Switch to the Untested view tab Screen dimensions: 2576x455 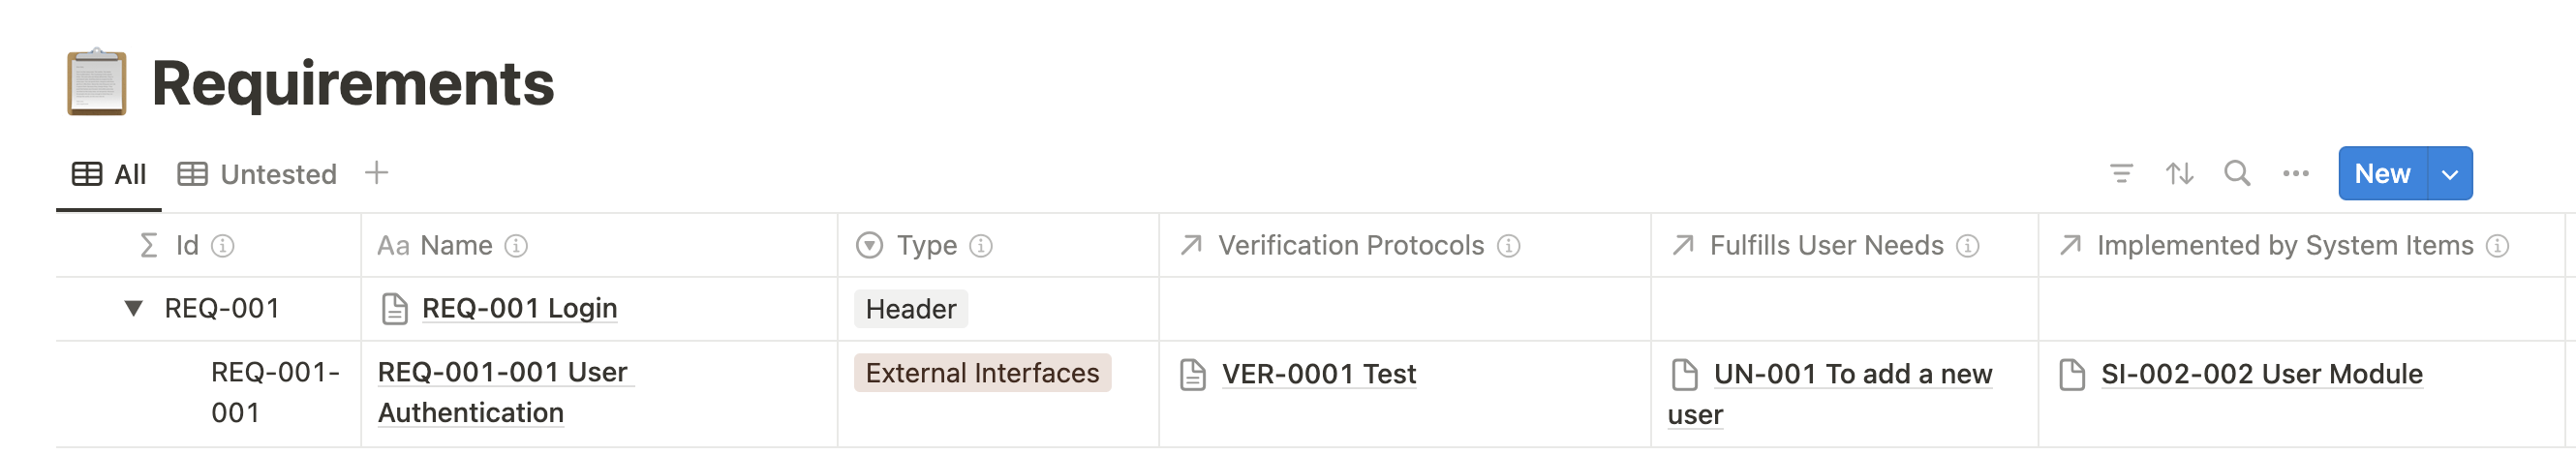pos(258,174)
